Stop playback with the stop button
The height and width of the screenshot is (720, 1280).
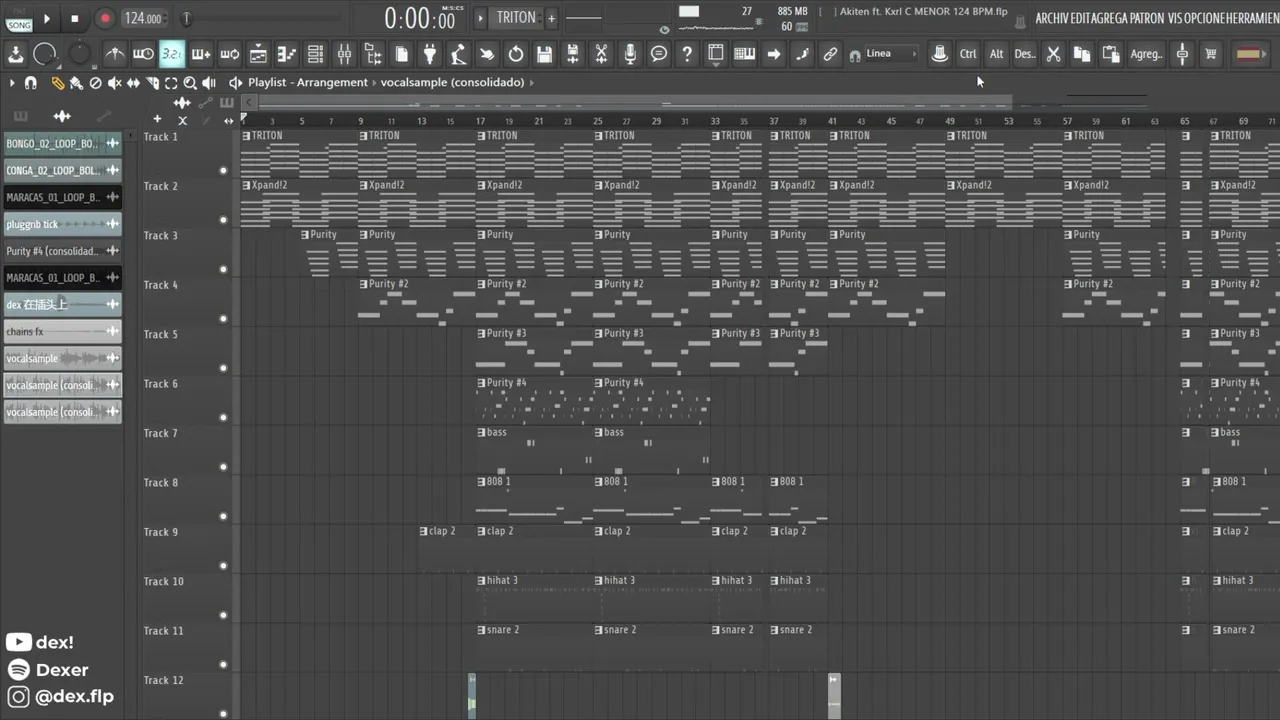coord(75,18)
